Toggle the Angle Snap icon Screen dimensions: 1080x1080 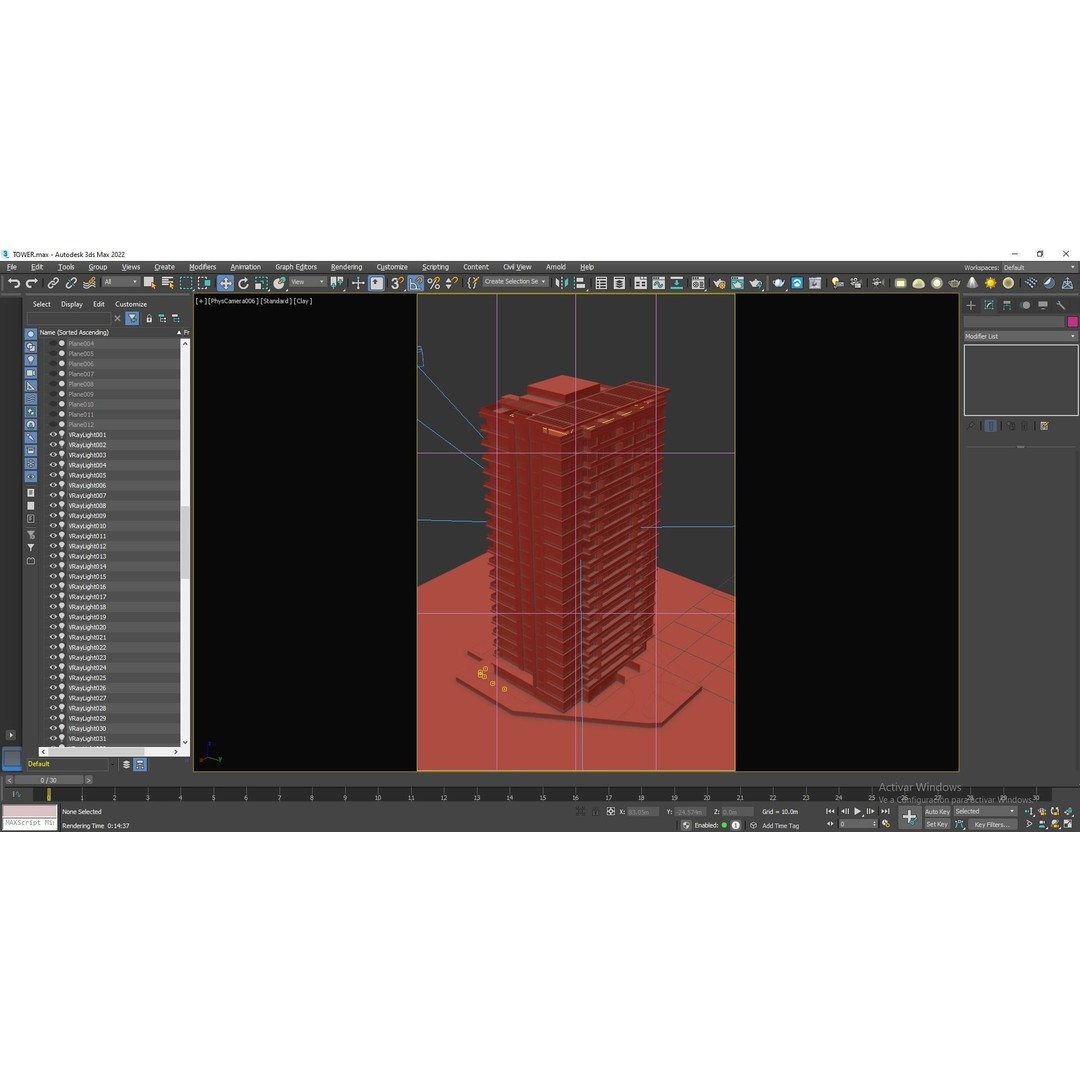[x=415, y=283]
